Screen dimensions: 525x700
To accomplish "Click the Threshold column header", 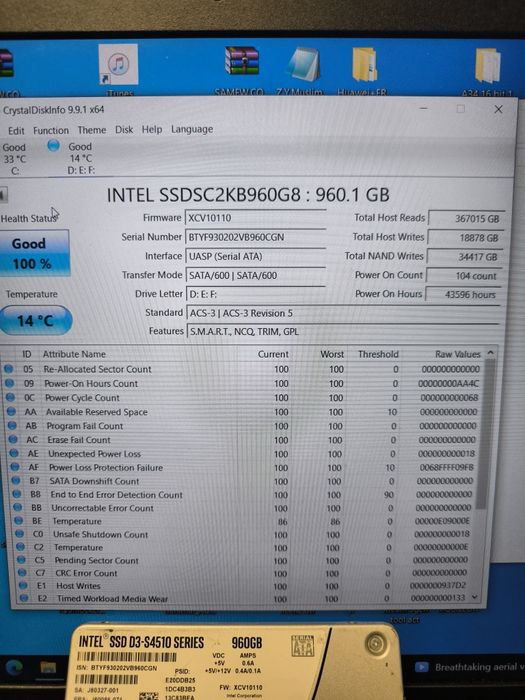I will point(378,354).
